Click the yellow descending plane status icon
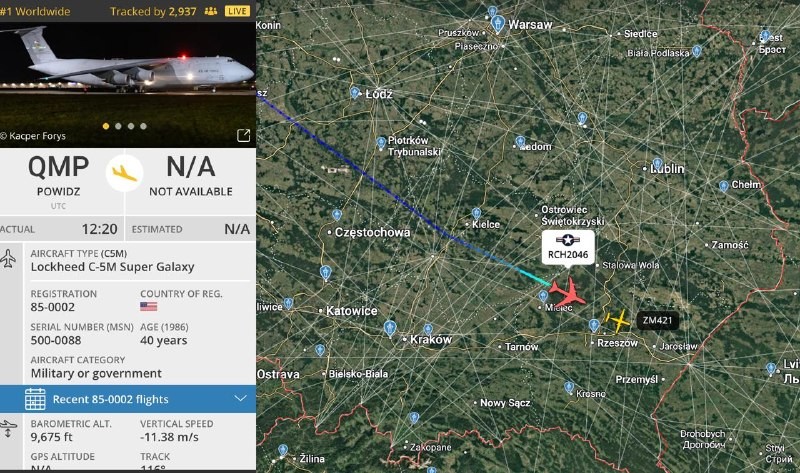 (124, 173)
